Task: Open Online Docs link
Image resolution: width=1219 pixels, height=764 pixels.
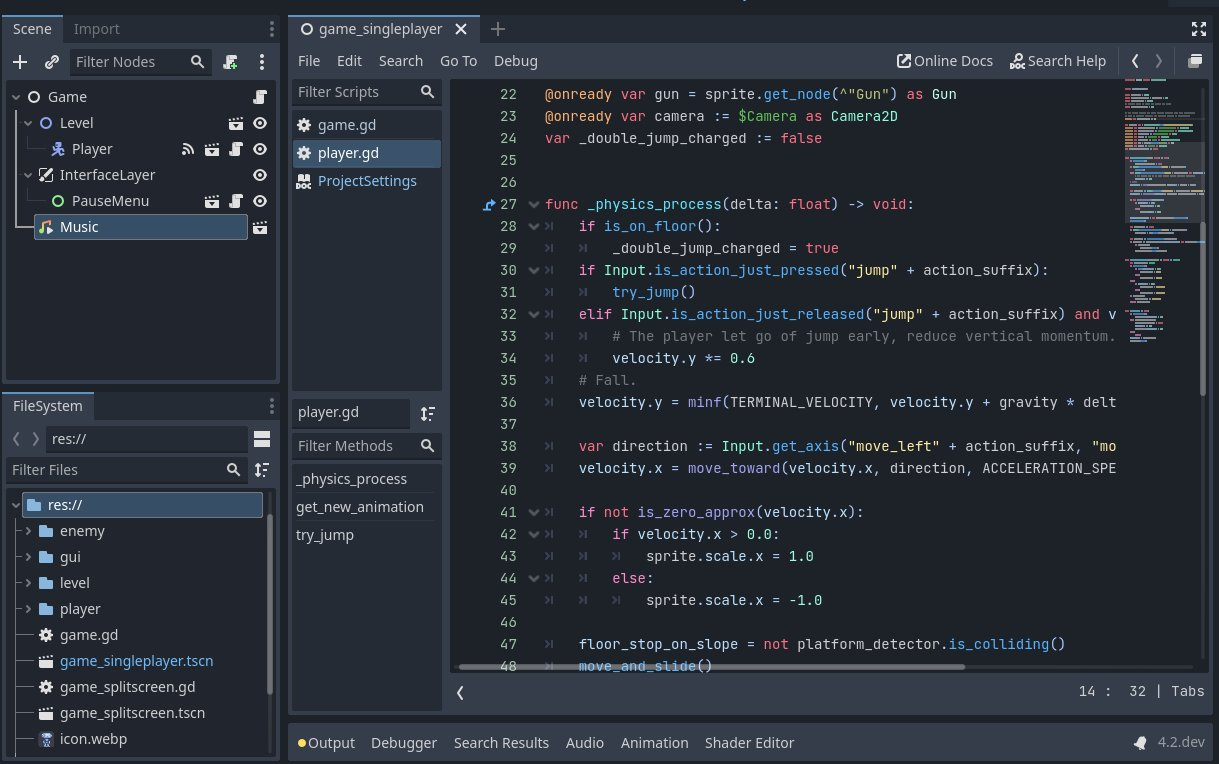Action: point(945,61)
